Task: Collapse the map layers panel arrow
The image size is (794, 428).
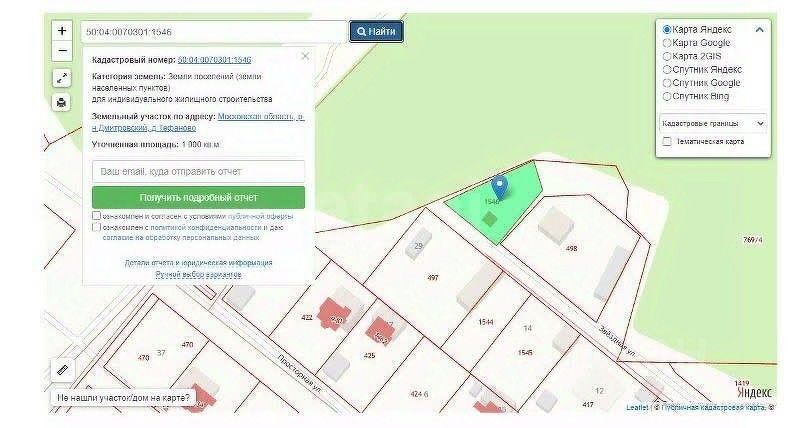Action: [759, 30]
